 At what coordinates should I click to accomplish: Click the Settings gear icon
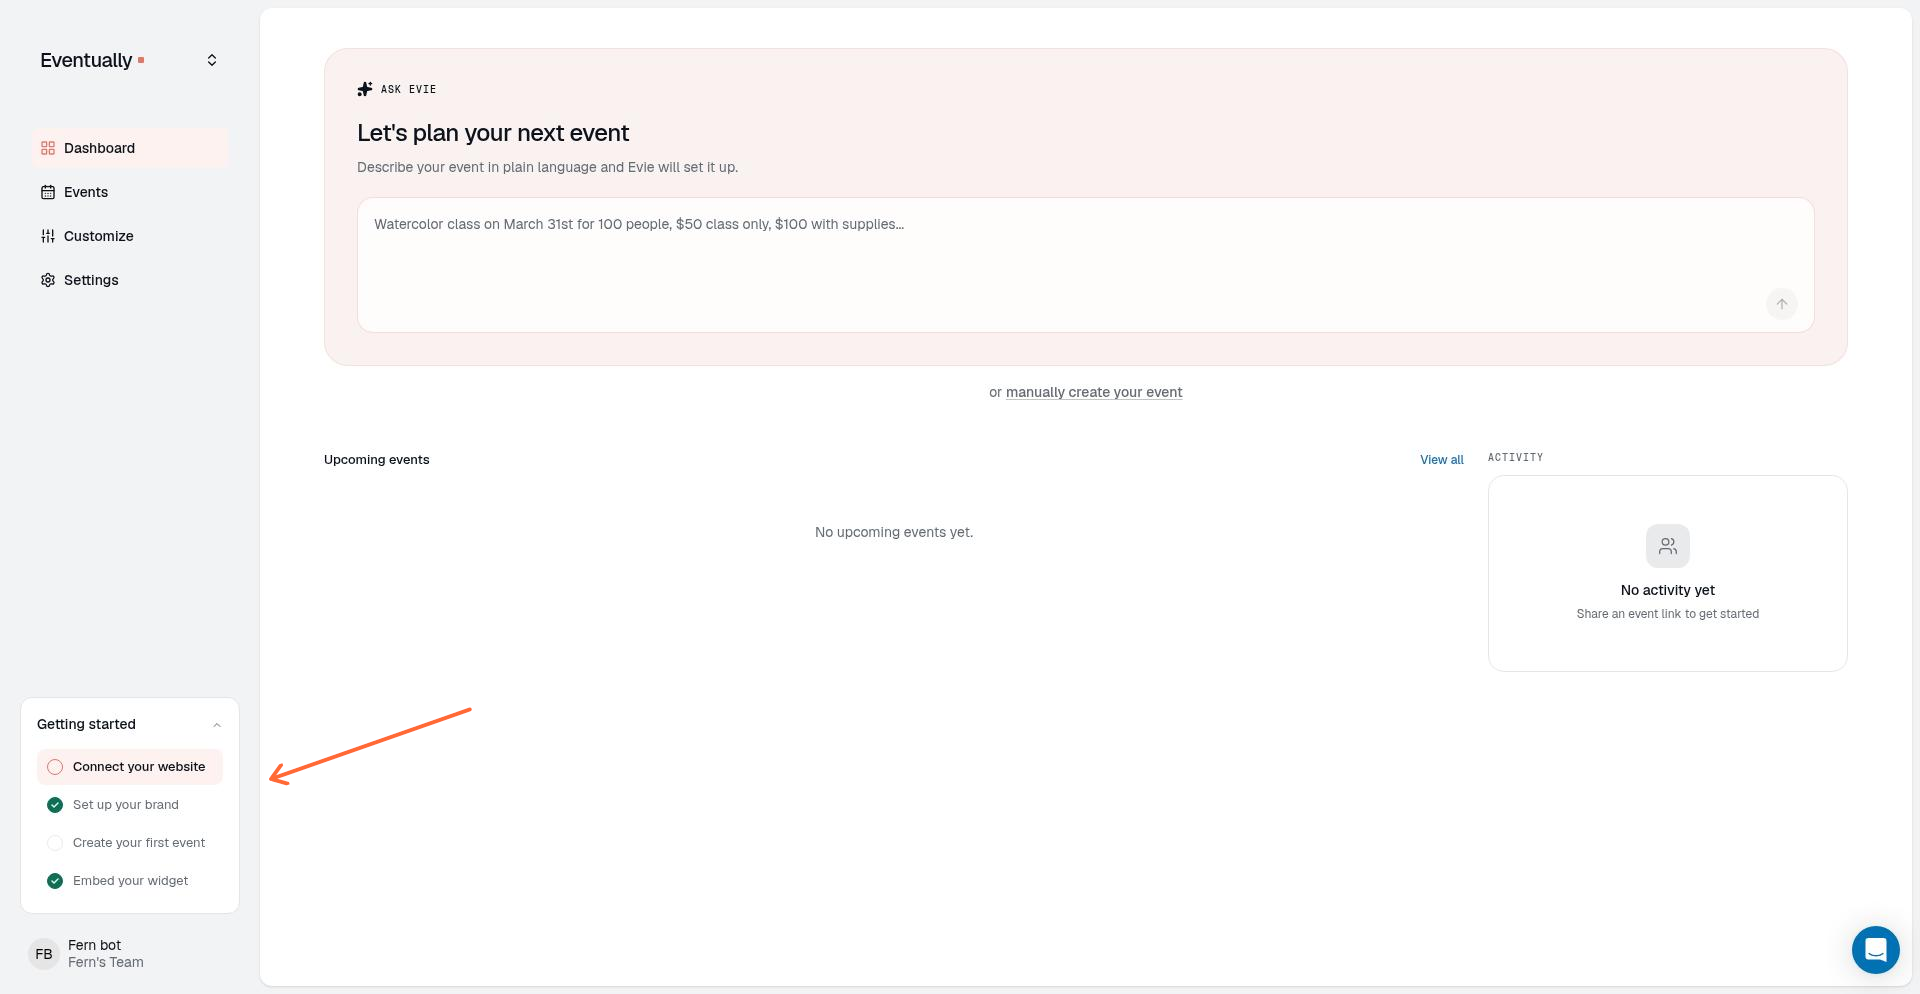(x=48, y=280)
